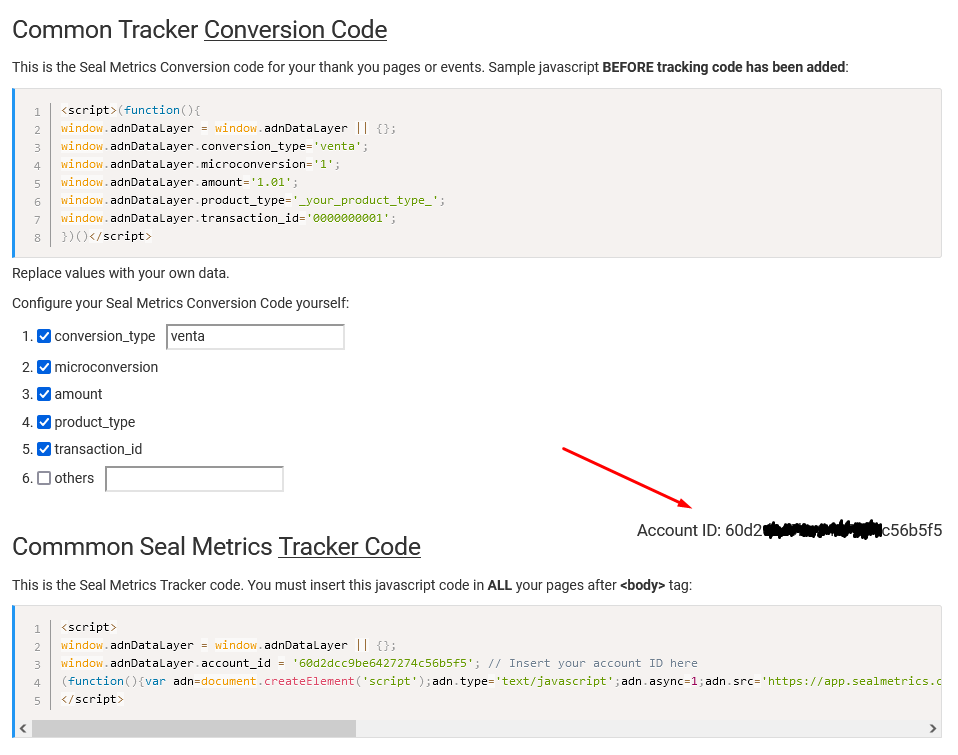Image resolution: width=958 pixels, height=755 pixels.
Task: Click the transaction_id='0000000001' code line
Action: (229, 218)
